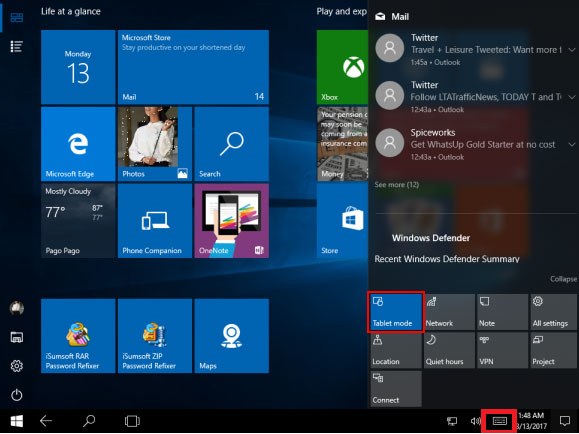The image size is (579, 434).
Task: Toggle the Location quick action
Action: (396, 350)
